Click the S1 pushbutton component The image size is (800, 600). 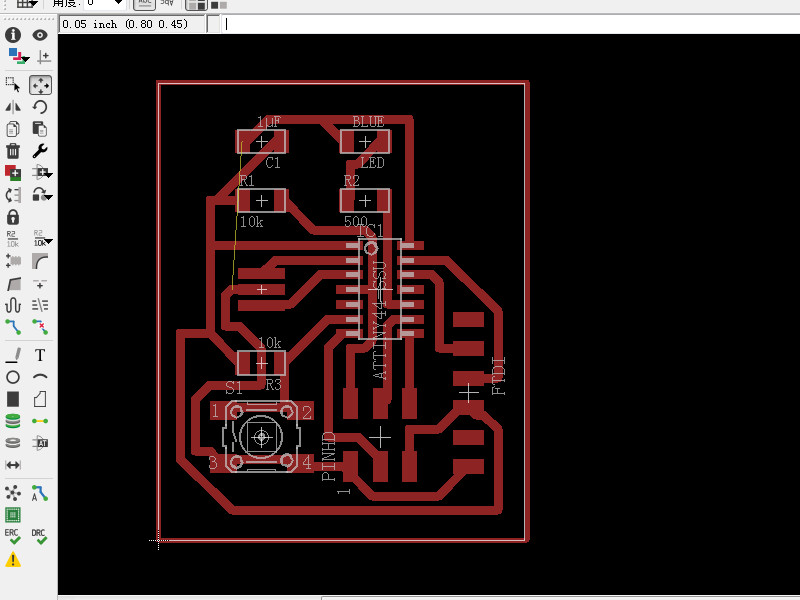tap(261, 437)
